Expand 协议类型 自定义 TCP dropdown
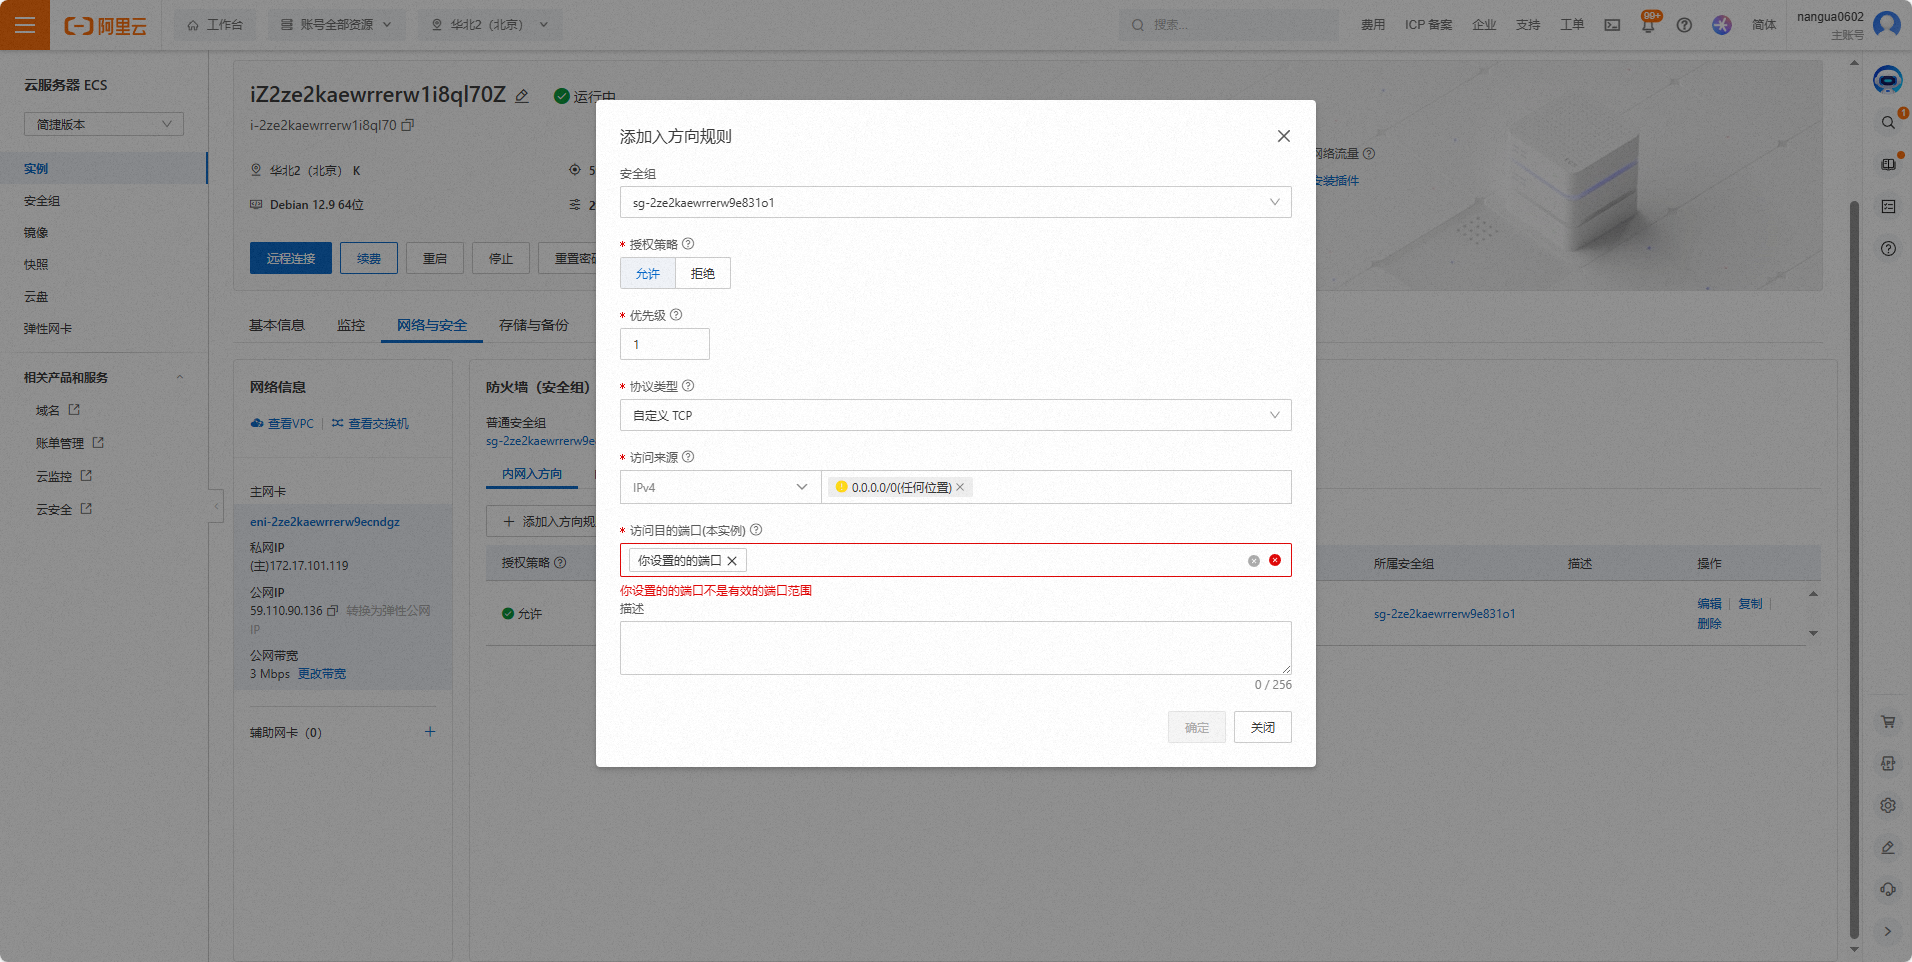The width and height of the screenshot is (1912, 962). click(955, 415)
